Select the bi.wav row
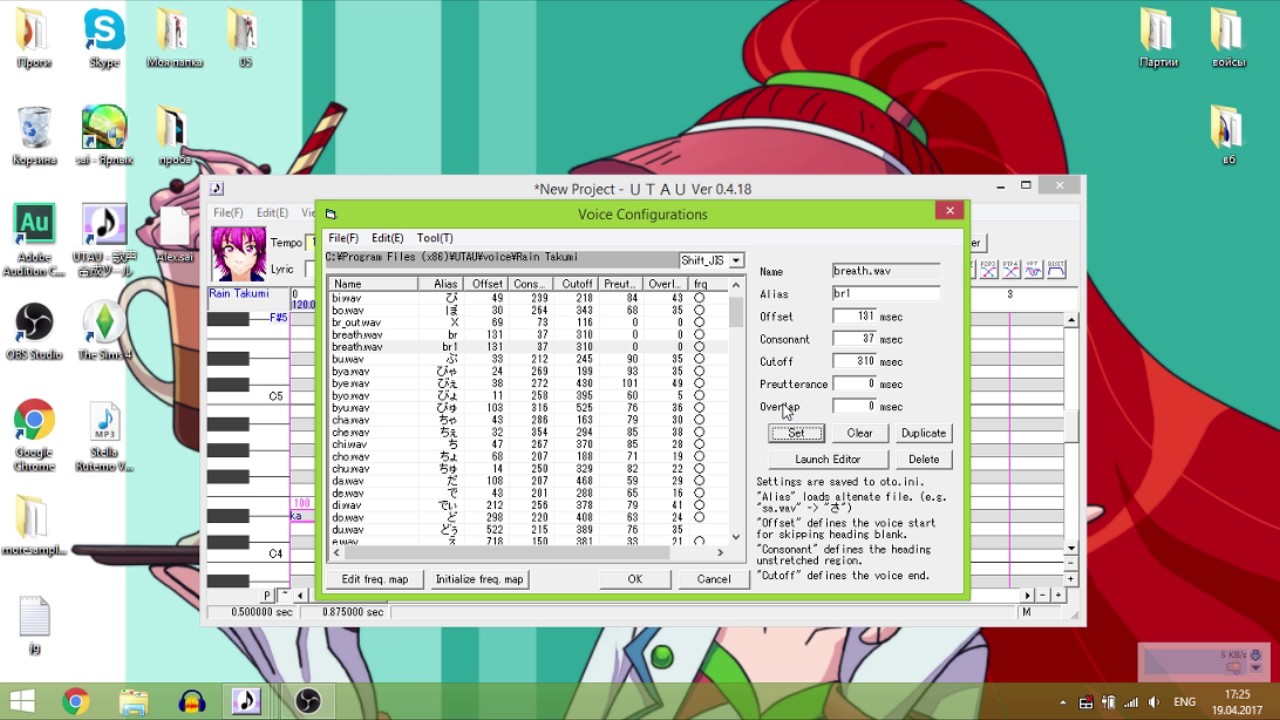Screen dimensions: 1280x720 (528, 298)
